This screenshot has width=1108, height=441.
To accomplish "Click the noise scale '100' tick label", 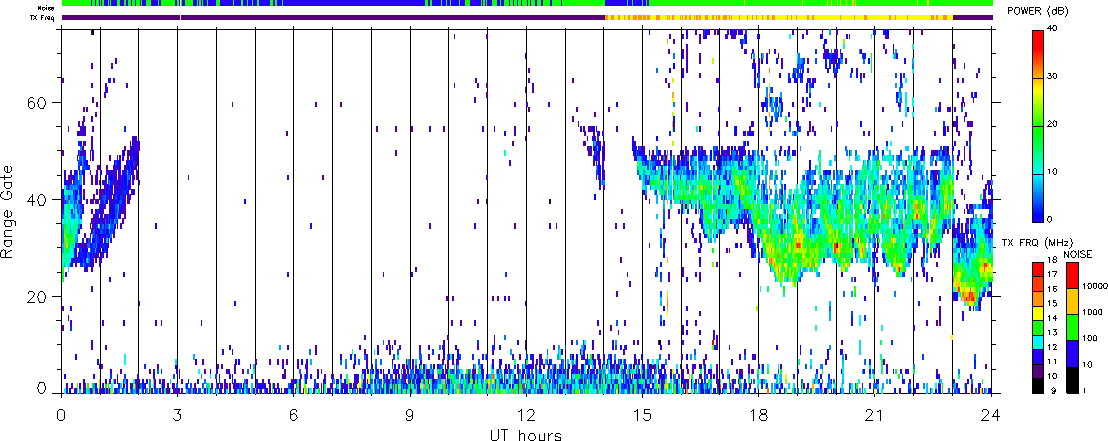I will 1088,341.
